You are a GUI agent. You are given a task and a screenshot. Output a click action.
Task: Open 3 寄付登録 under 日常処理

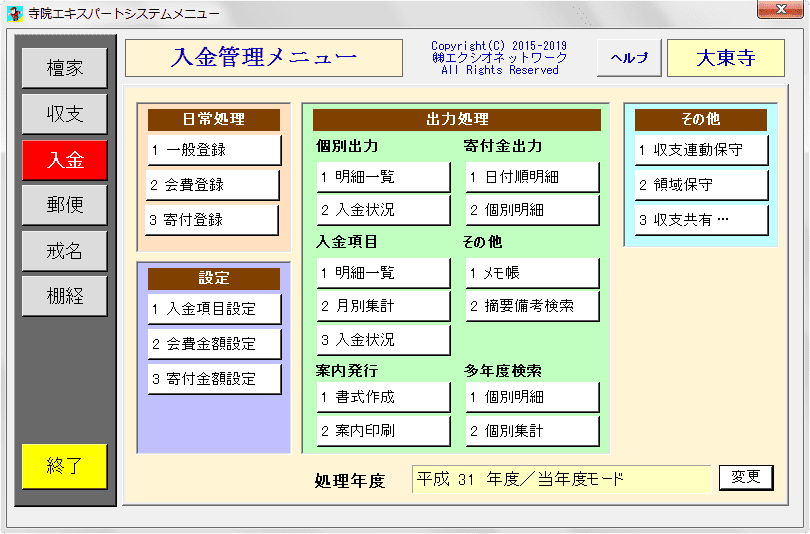[212, 220]
